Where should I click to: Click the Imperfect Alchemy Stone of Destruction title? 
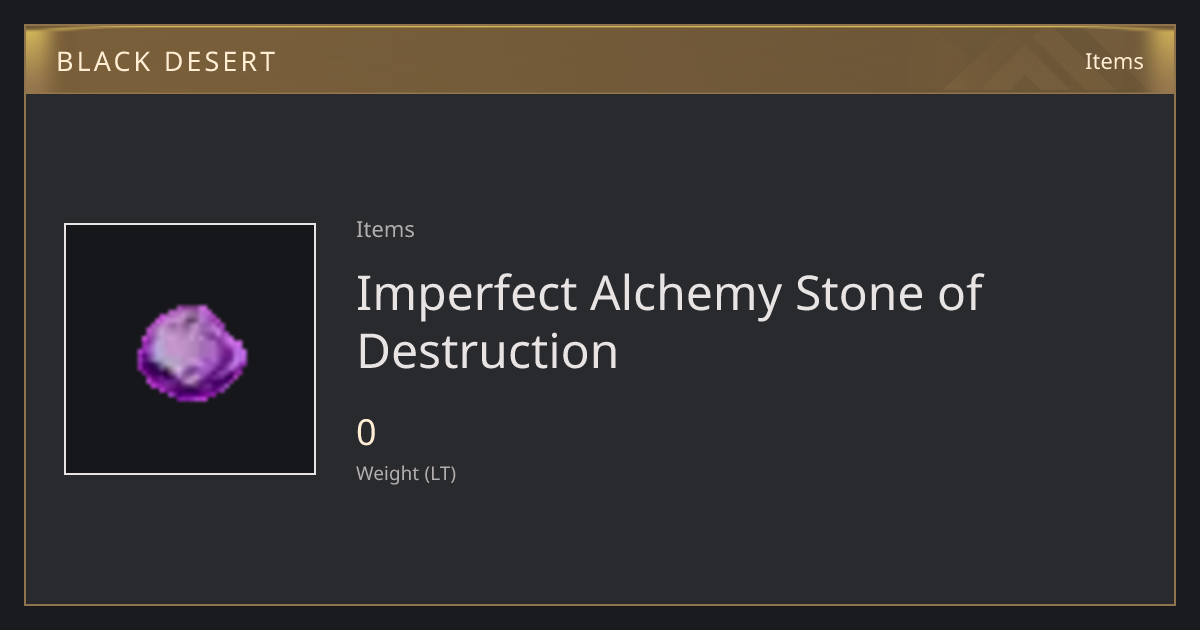(669, 322)
